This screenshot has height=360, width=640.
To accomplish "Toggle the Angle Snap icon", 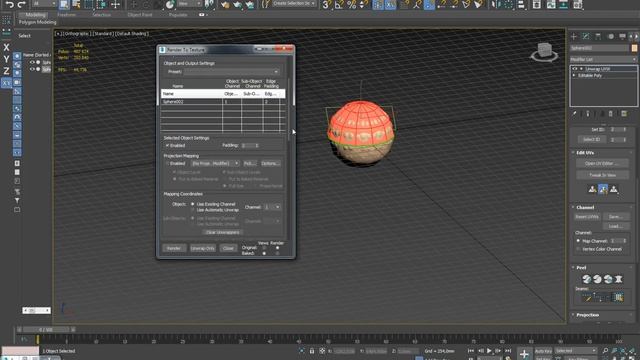I will point(339,5).
